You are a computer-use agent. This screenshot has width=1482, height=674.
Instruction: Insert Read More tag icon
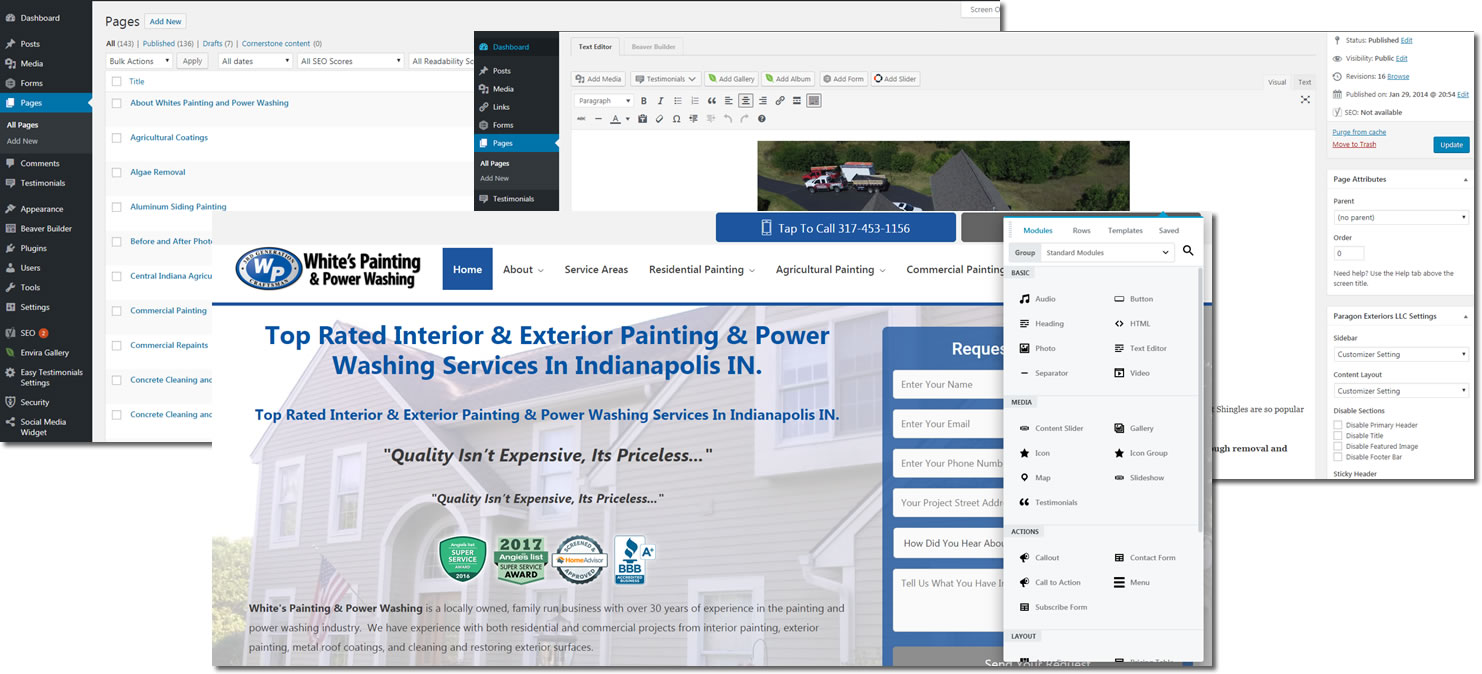click(797, 101)
